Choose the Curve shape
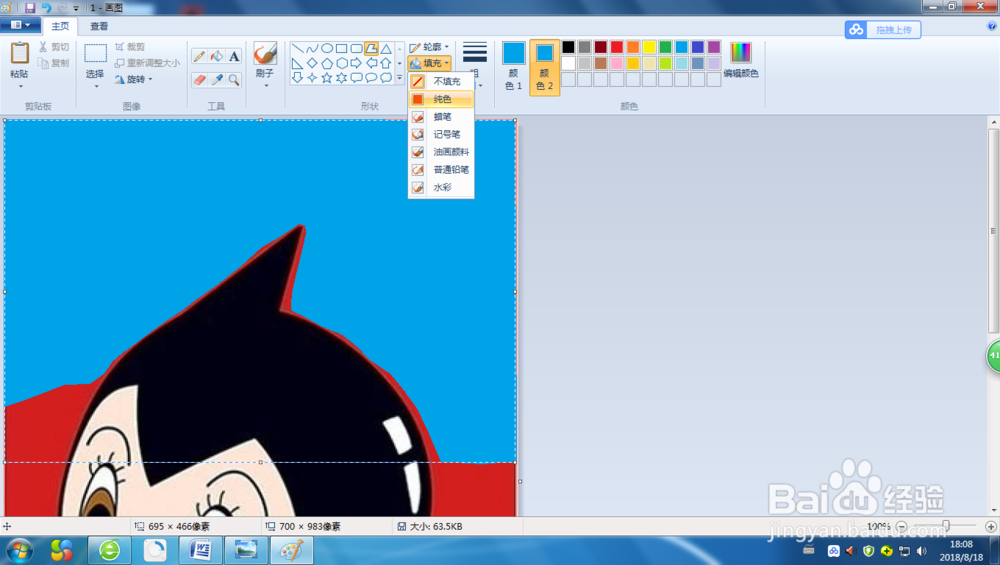This screenshot has height=565, width=1000. [x=312, y=48]
